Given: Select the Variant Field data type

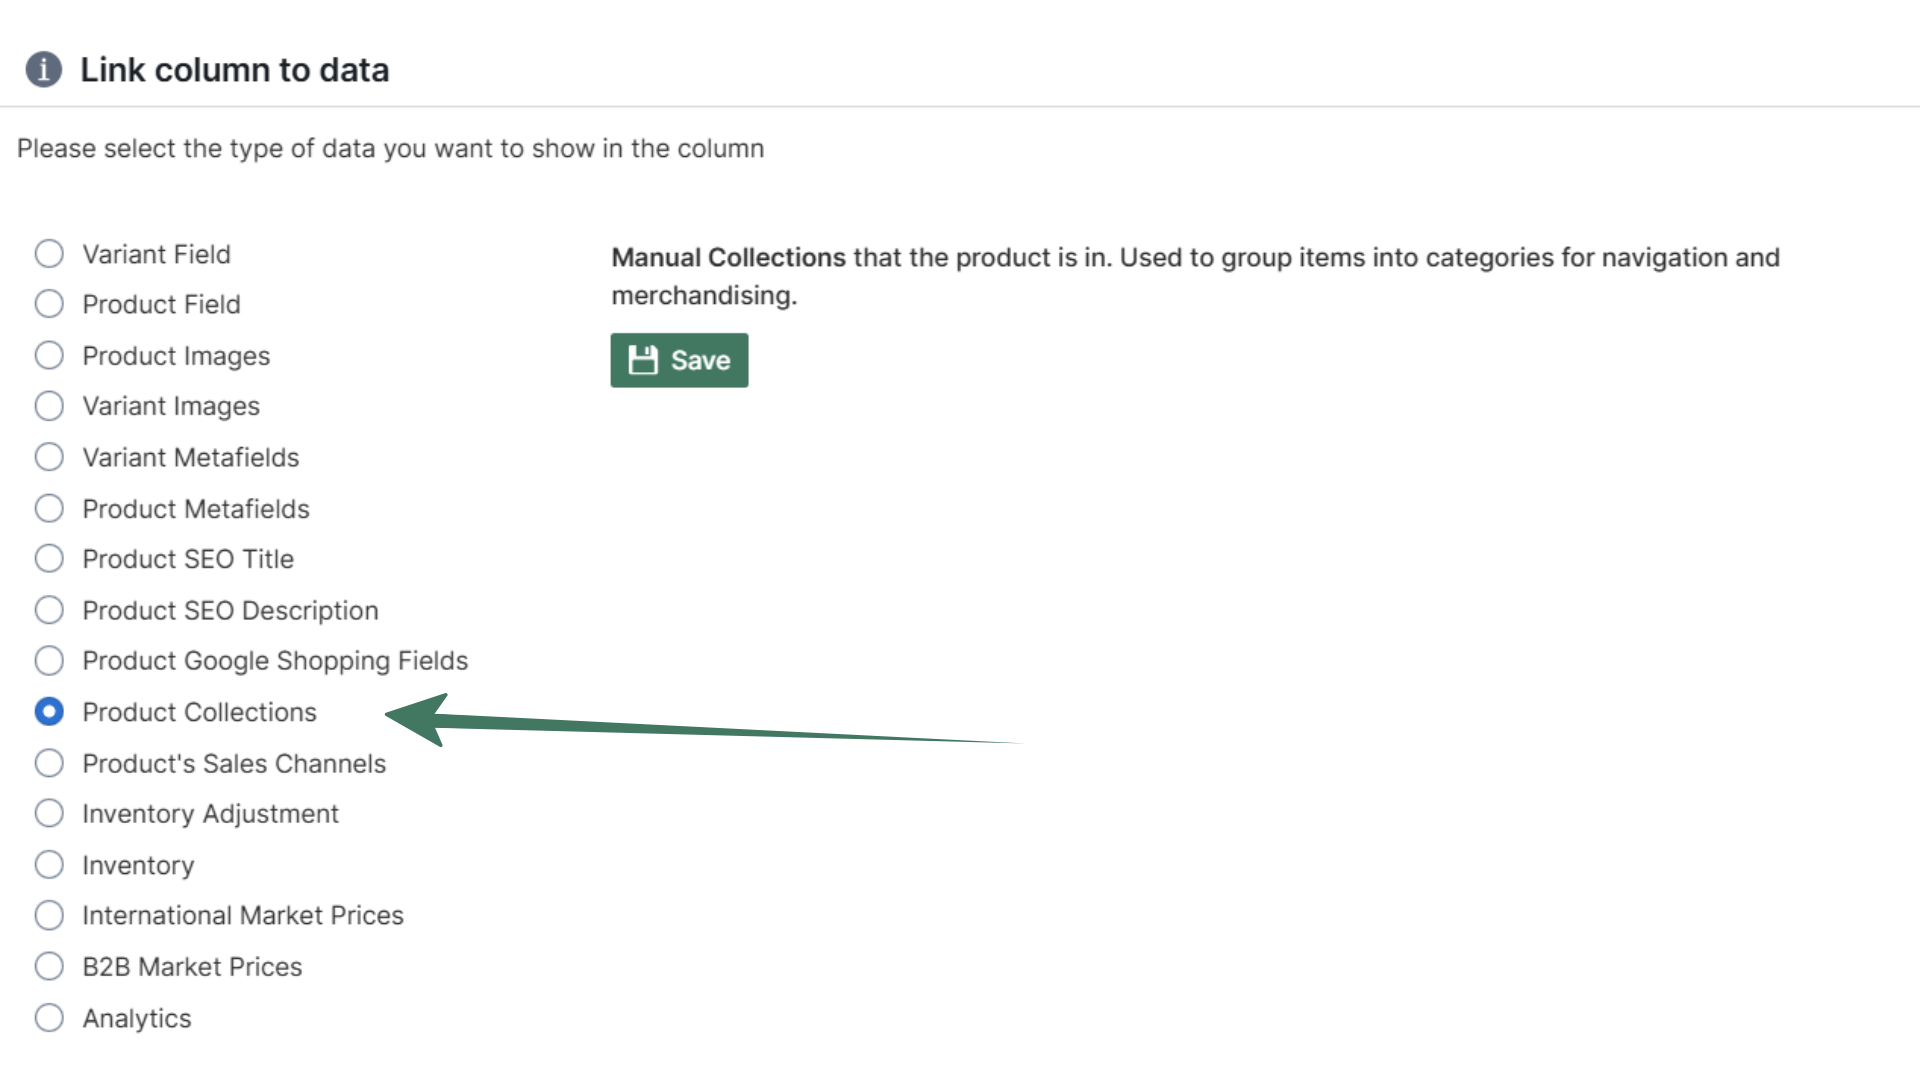Looking at the screenshot, I should pos(49,253).
